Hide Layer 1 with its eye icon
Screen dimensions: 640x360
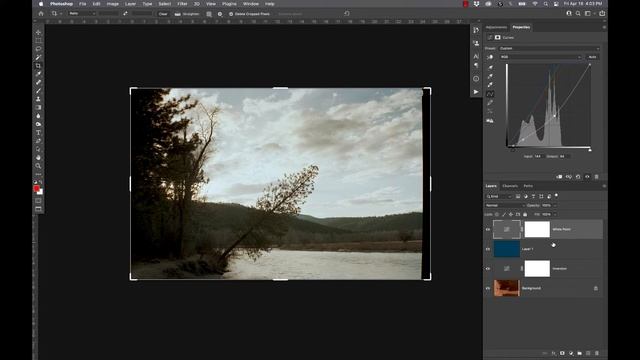[488, 249]
